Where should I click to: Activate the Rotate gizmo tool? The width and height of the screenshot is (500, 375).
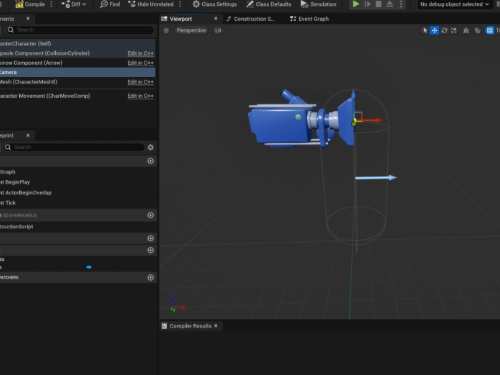(444, 31)
